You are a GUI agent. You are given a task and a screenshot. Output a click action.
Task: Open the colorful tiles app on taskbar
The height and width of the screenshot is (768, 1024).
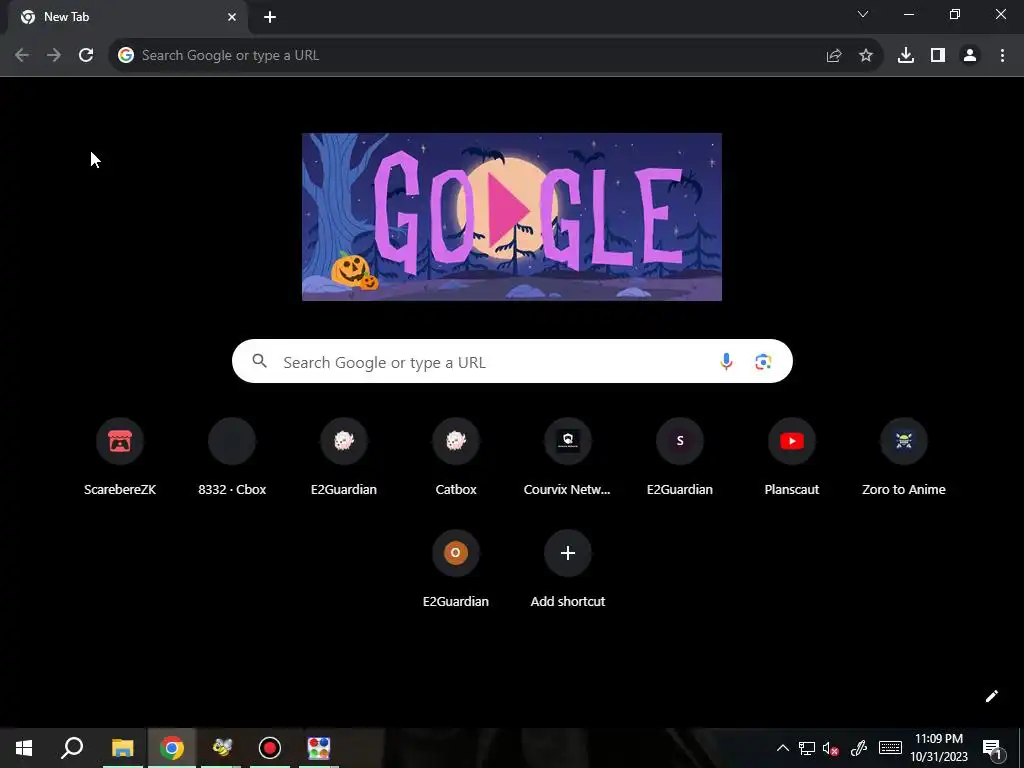(x=319, y=748)
